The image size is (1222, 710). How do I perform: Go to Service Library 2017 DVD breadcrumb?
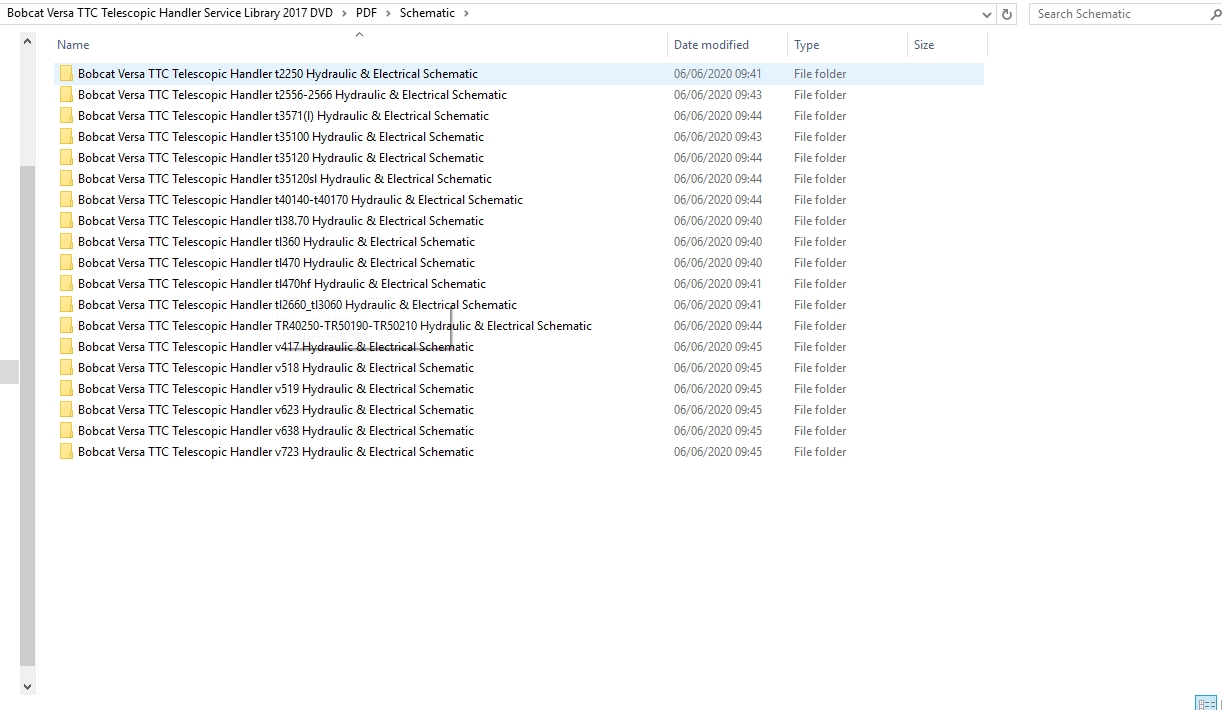(x=170, y=13)
